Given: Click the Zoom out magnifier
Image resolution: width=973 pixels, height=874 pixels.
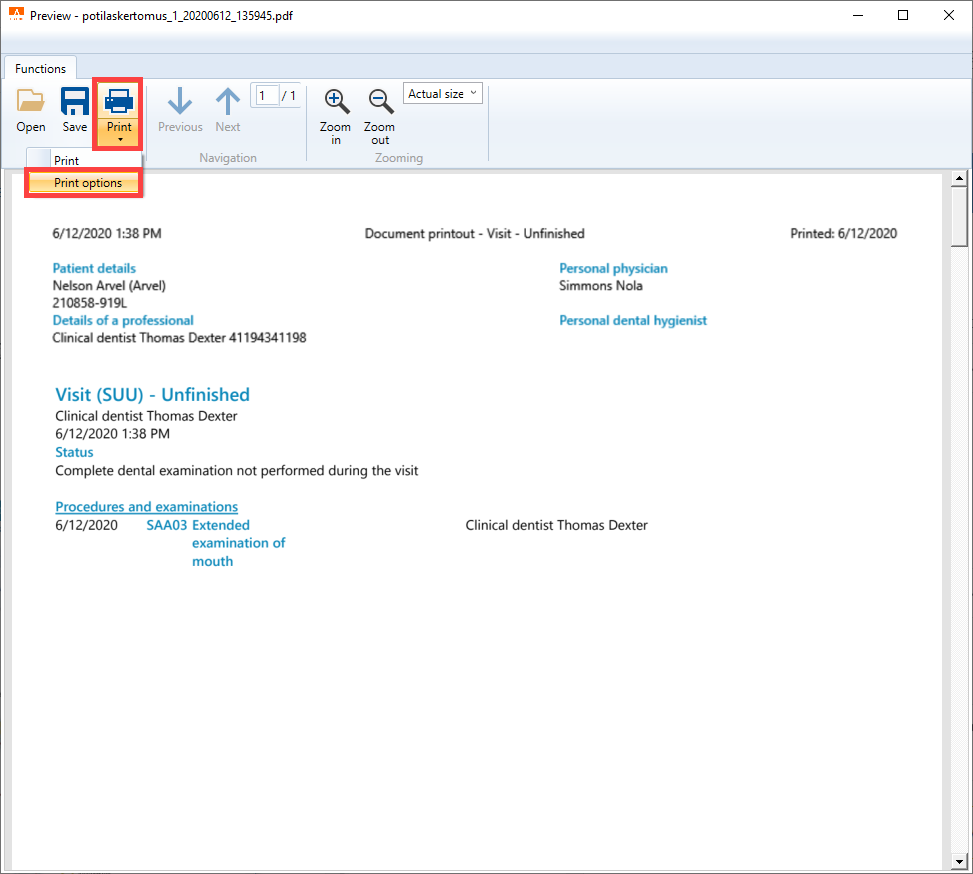Looking at the screenshot, I should click(380, 101).
